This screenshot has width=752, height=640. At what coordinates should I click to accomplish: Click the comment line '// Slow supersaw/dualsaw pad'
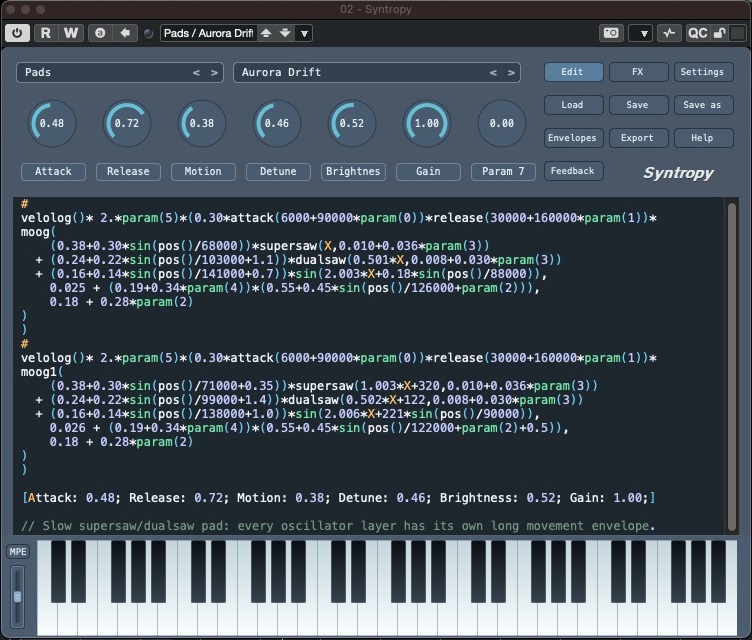[338, 526]
